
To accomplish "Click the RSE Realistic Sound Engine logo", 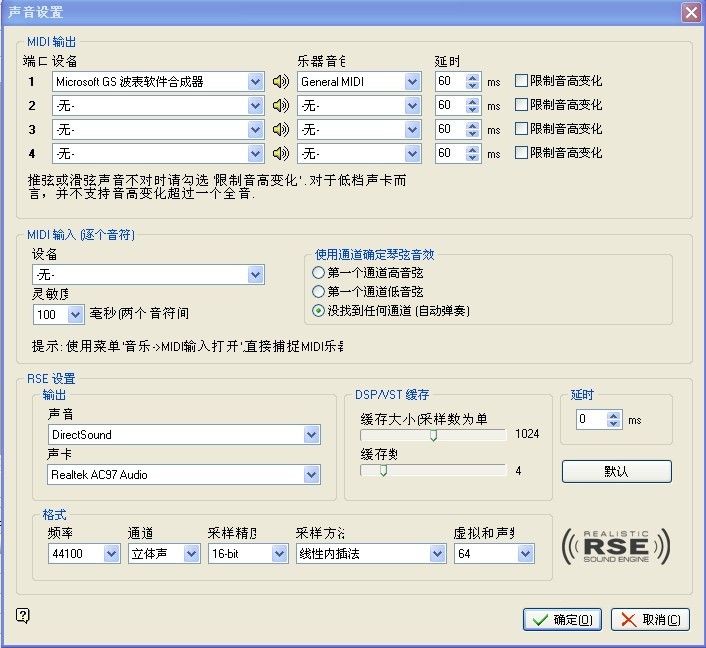I will point(615,547).
